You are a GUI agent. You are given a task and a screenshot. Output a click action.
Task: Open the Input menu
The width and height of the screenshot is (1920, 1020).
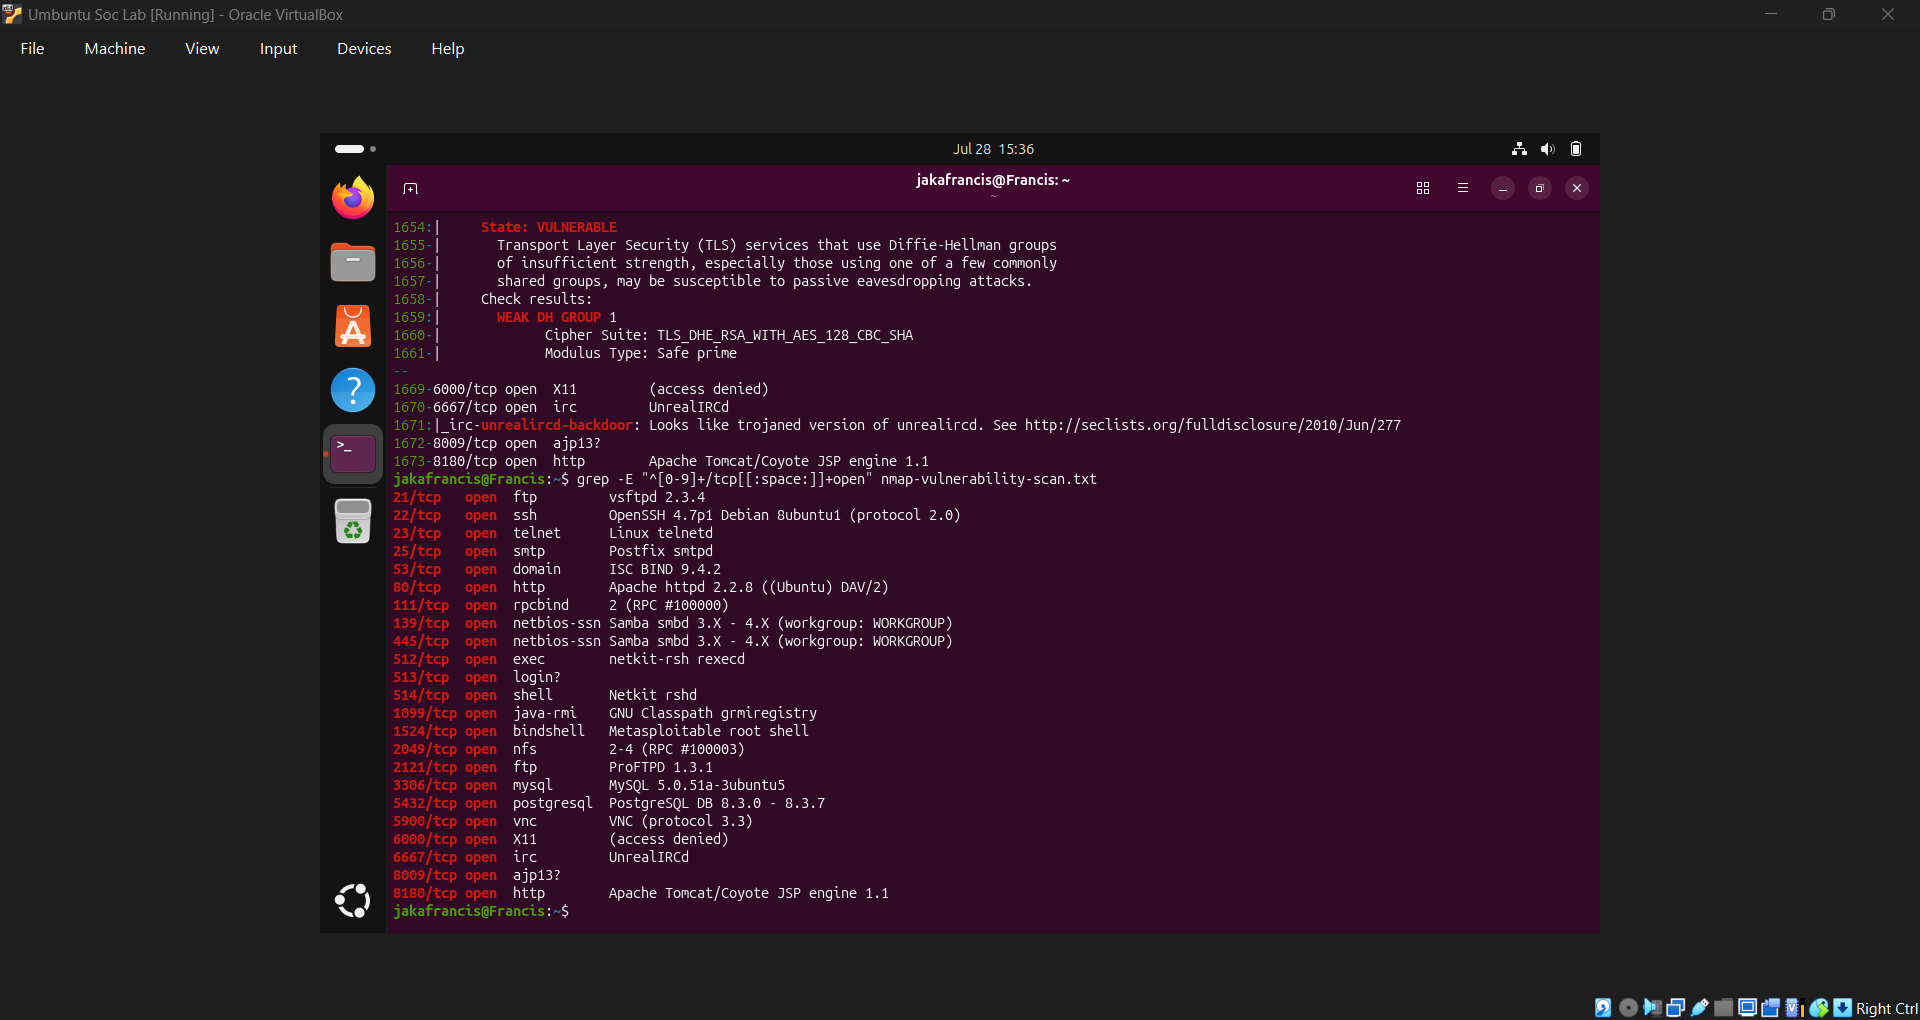(x=278, y=49)
